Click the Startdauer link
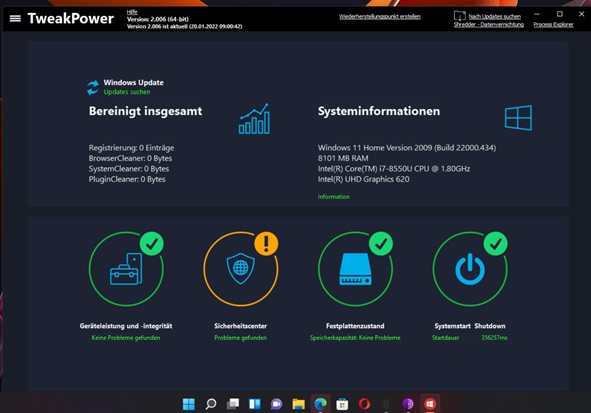 [x=446, y=338]
